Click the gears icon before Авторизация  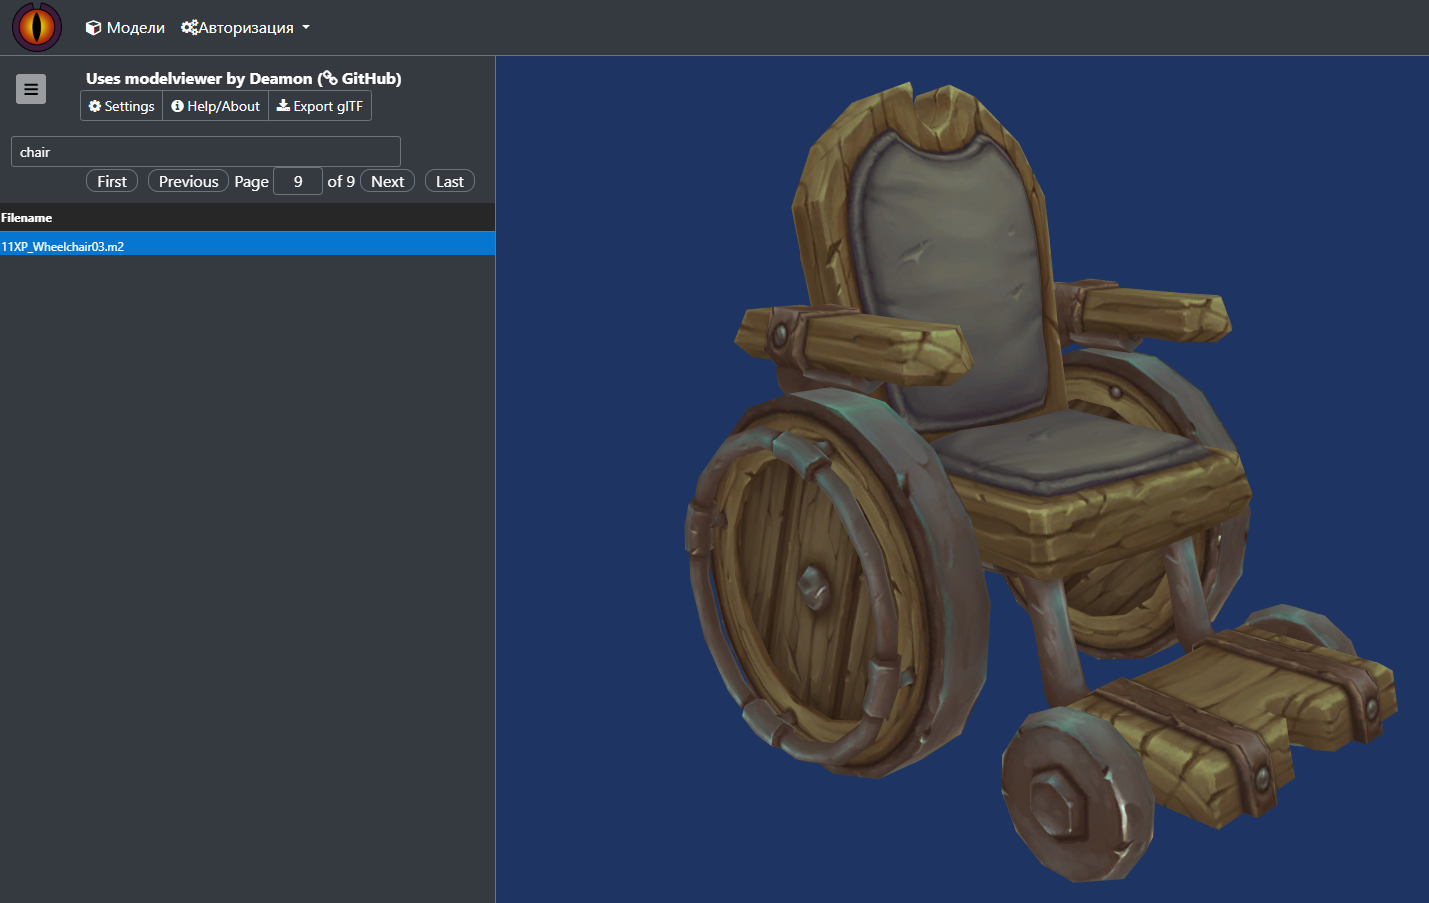point(189,27)
